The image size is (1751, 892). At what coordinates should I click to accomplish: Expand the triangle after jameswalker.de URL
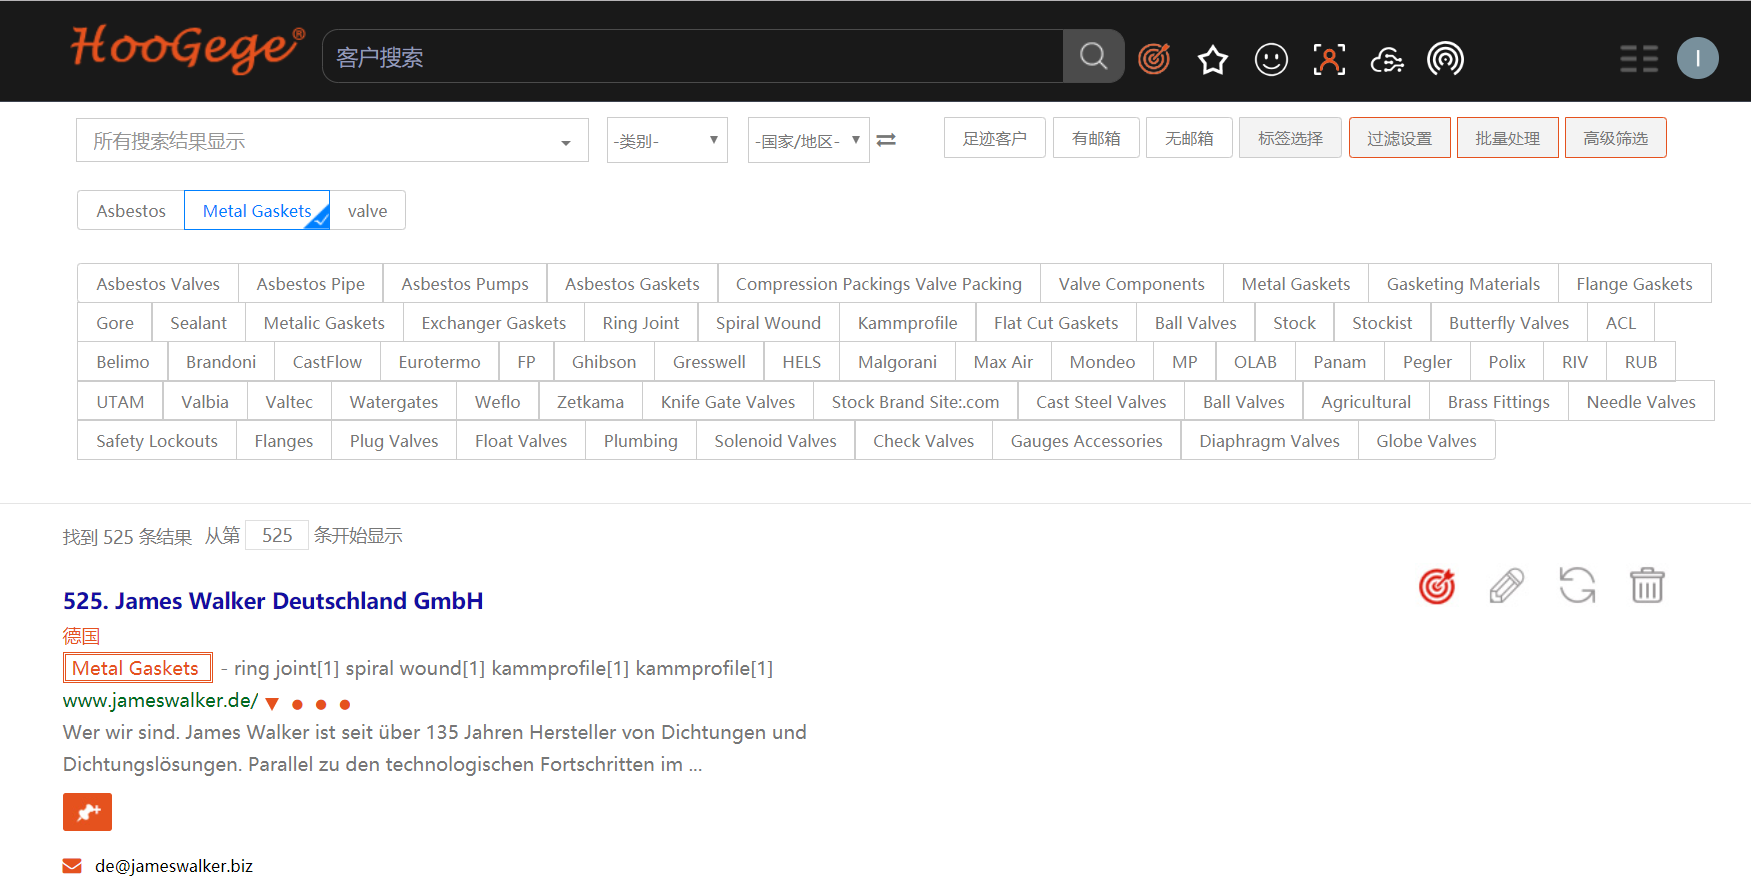click(272, 704)
